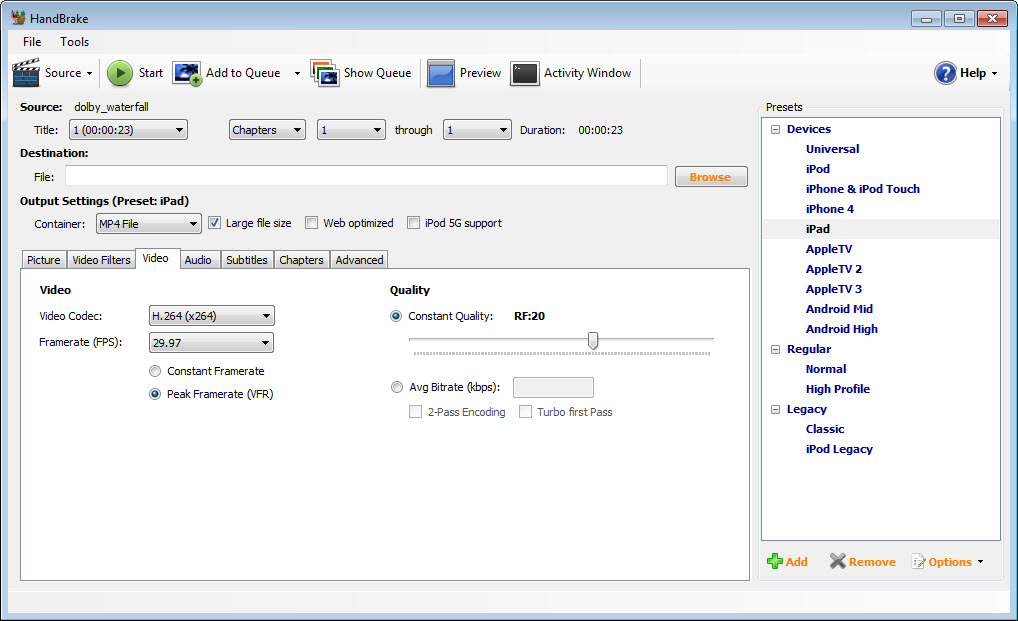
Task: Open the Tools menu
Action: (75, 42)
